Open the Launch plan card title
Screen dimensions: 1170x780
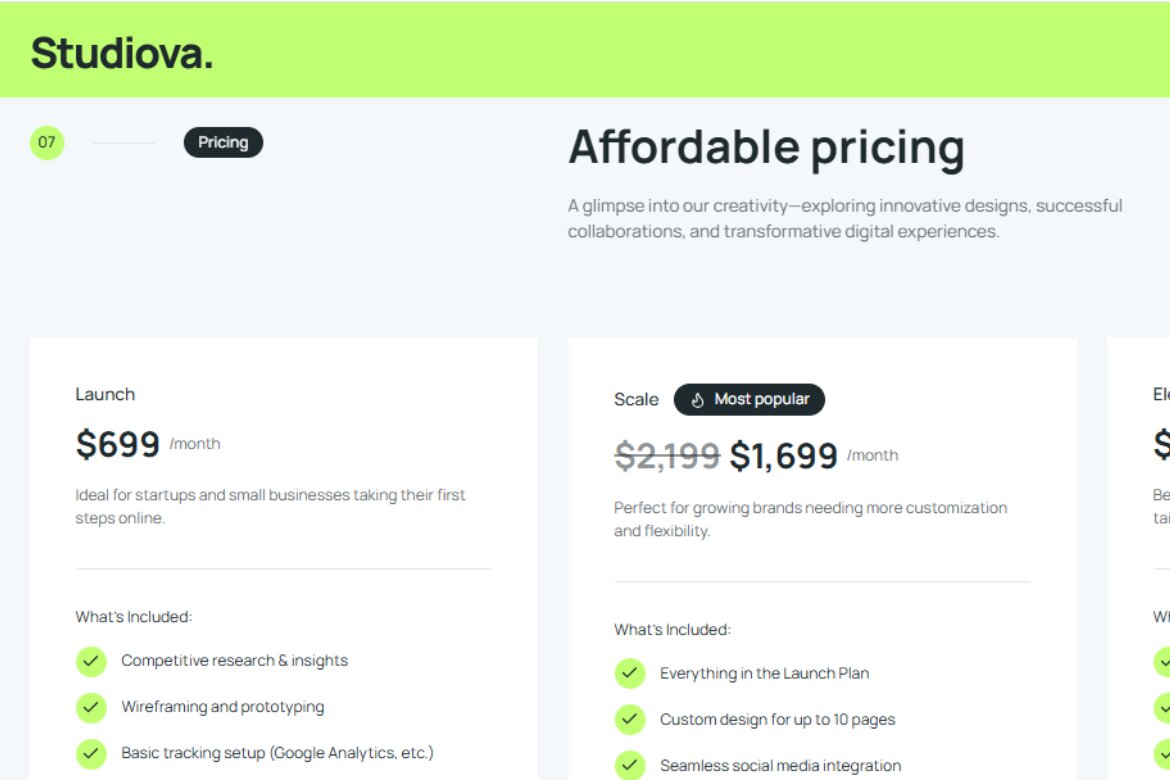104,394
